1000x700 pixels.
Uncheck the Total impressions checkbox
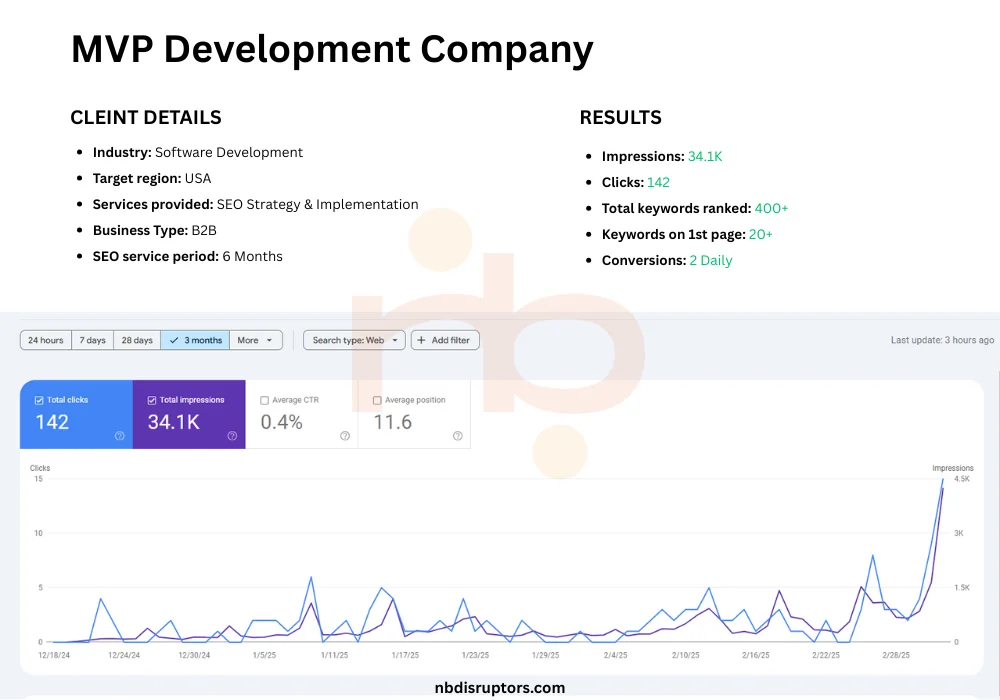tap(152, 400)
